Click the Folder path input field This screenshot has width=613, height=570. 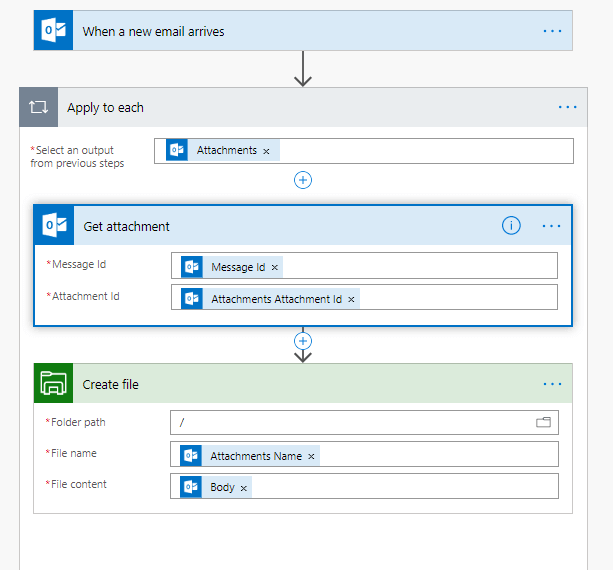350,423
